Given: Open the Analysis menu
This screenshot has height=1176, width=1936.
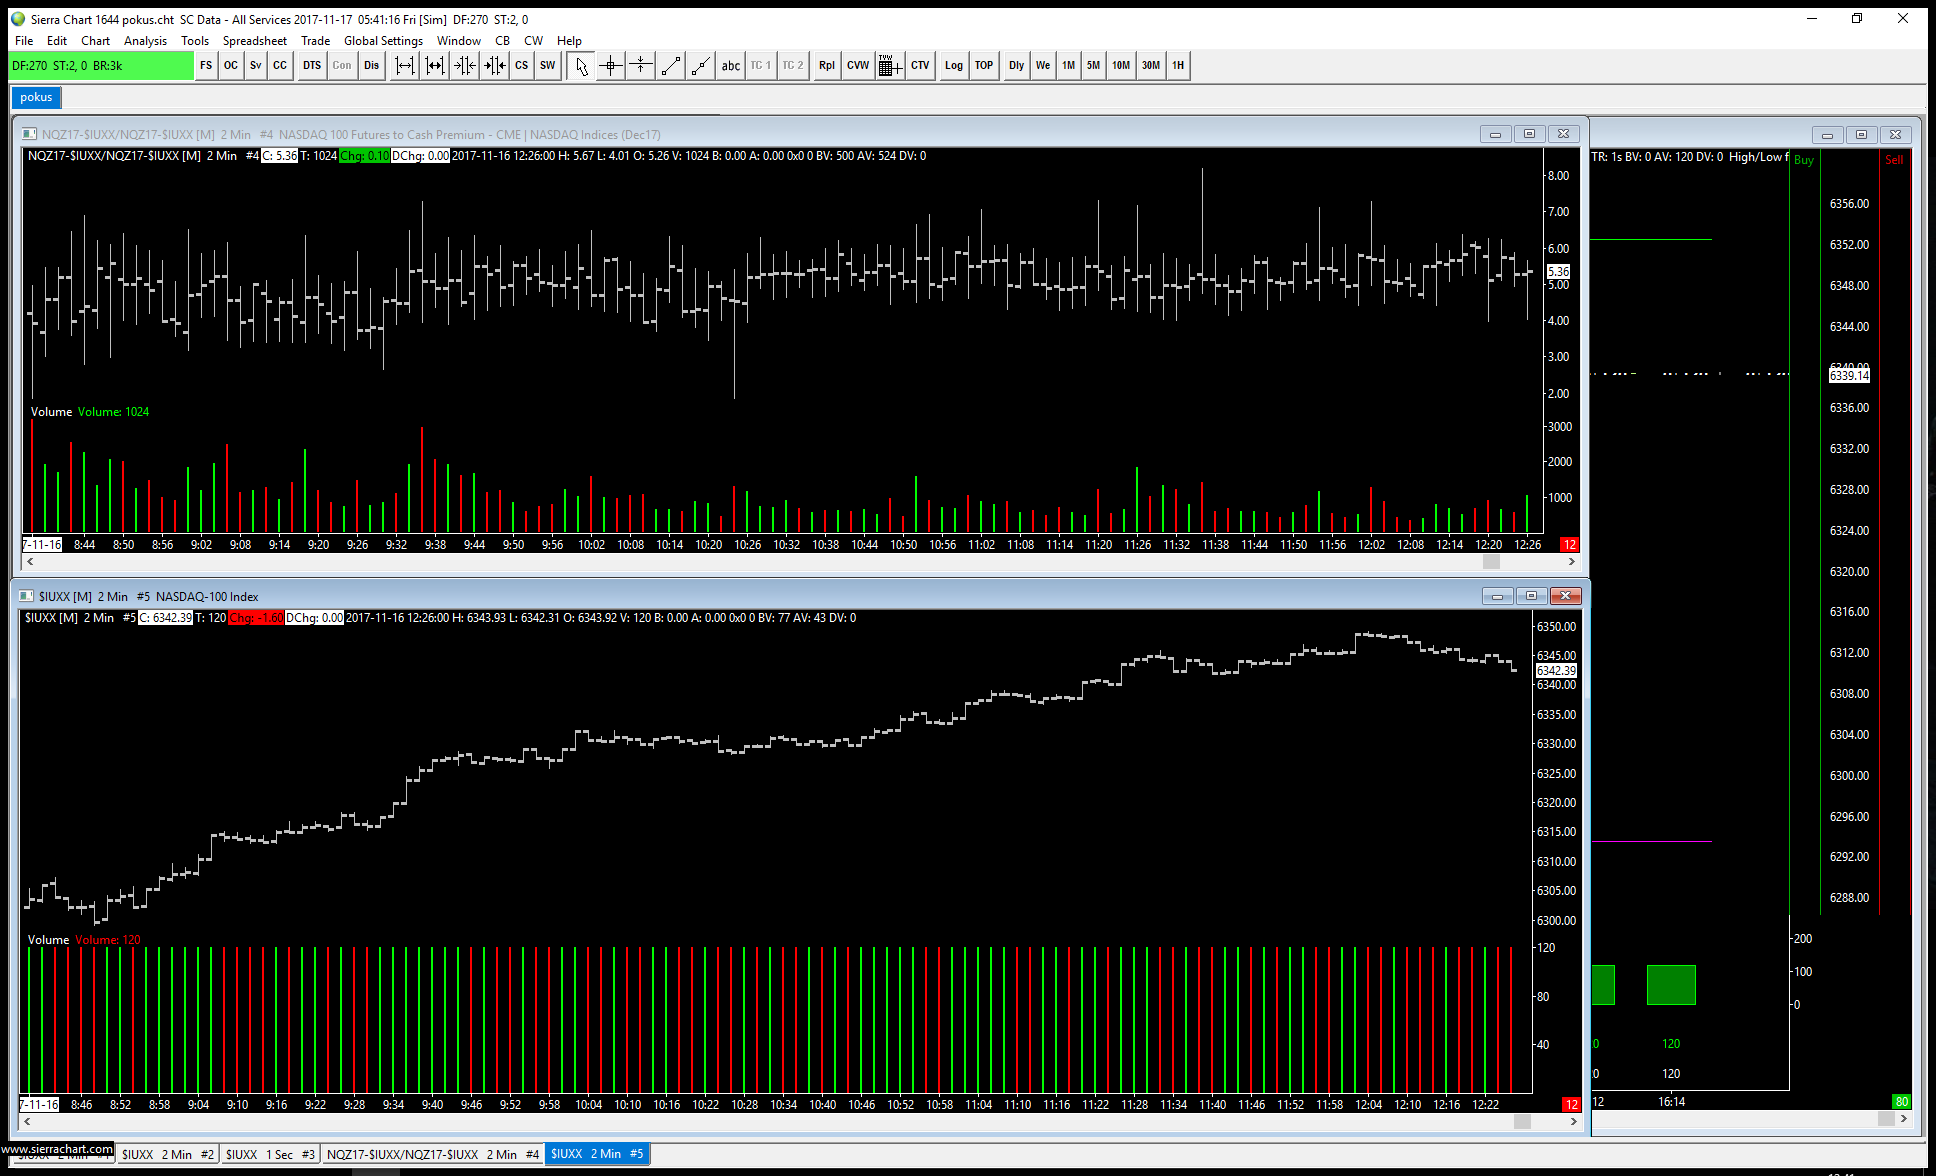Looking at the screenshot, I should 145,41.
